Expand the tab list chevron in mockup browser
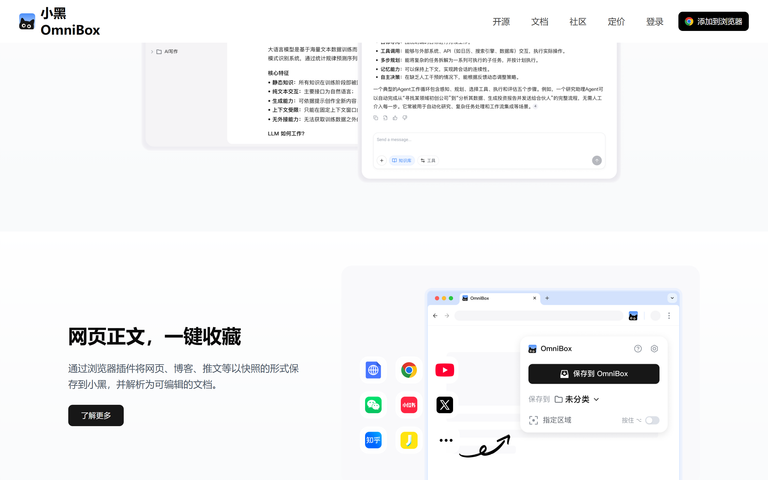 (x=672, y=298)
